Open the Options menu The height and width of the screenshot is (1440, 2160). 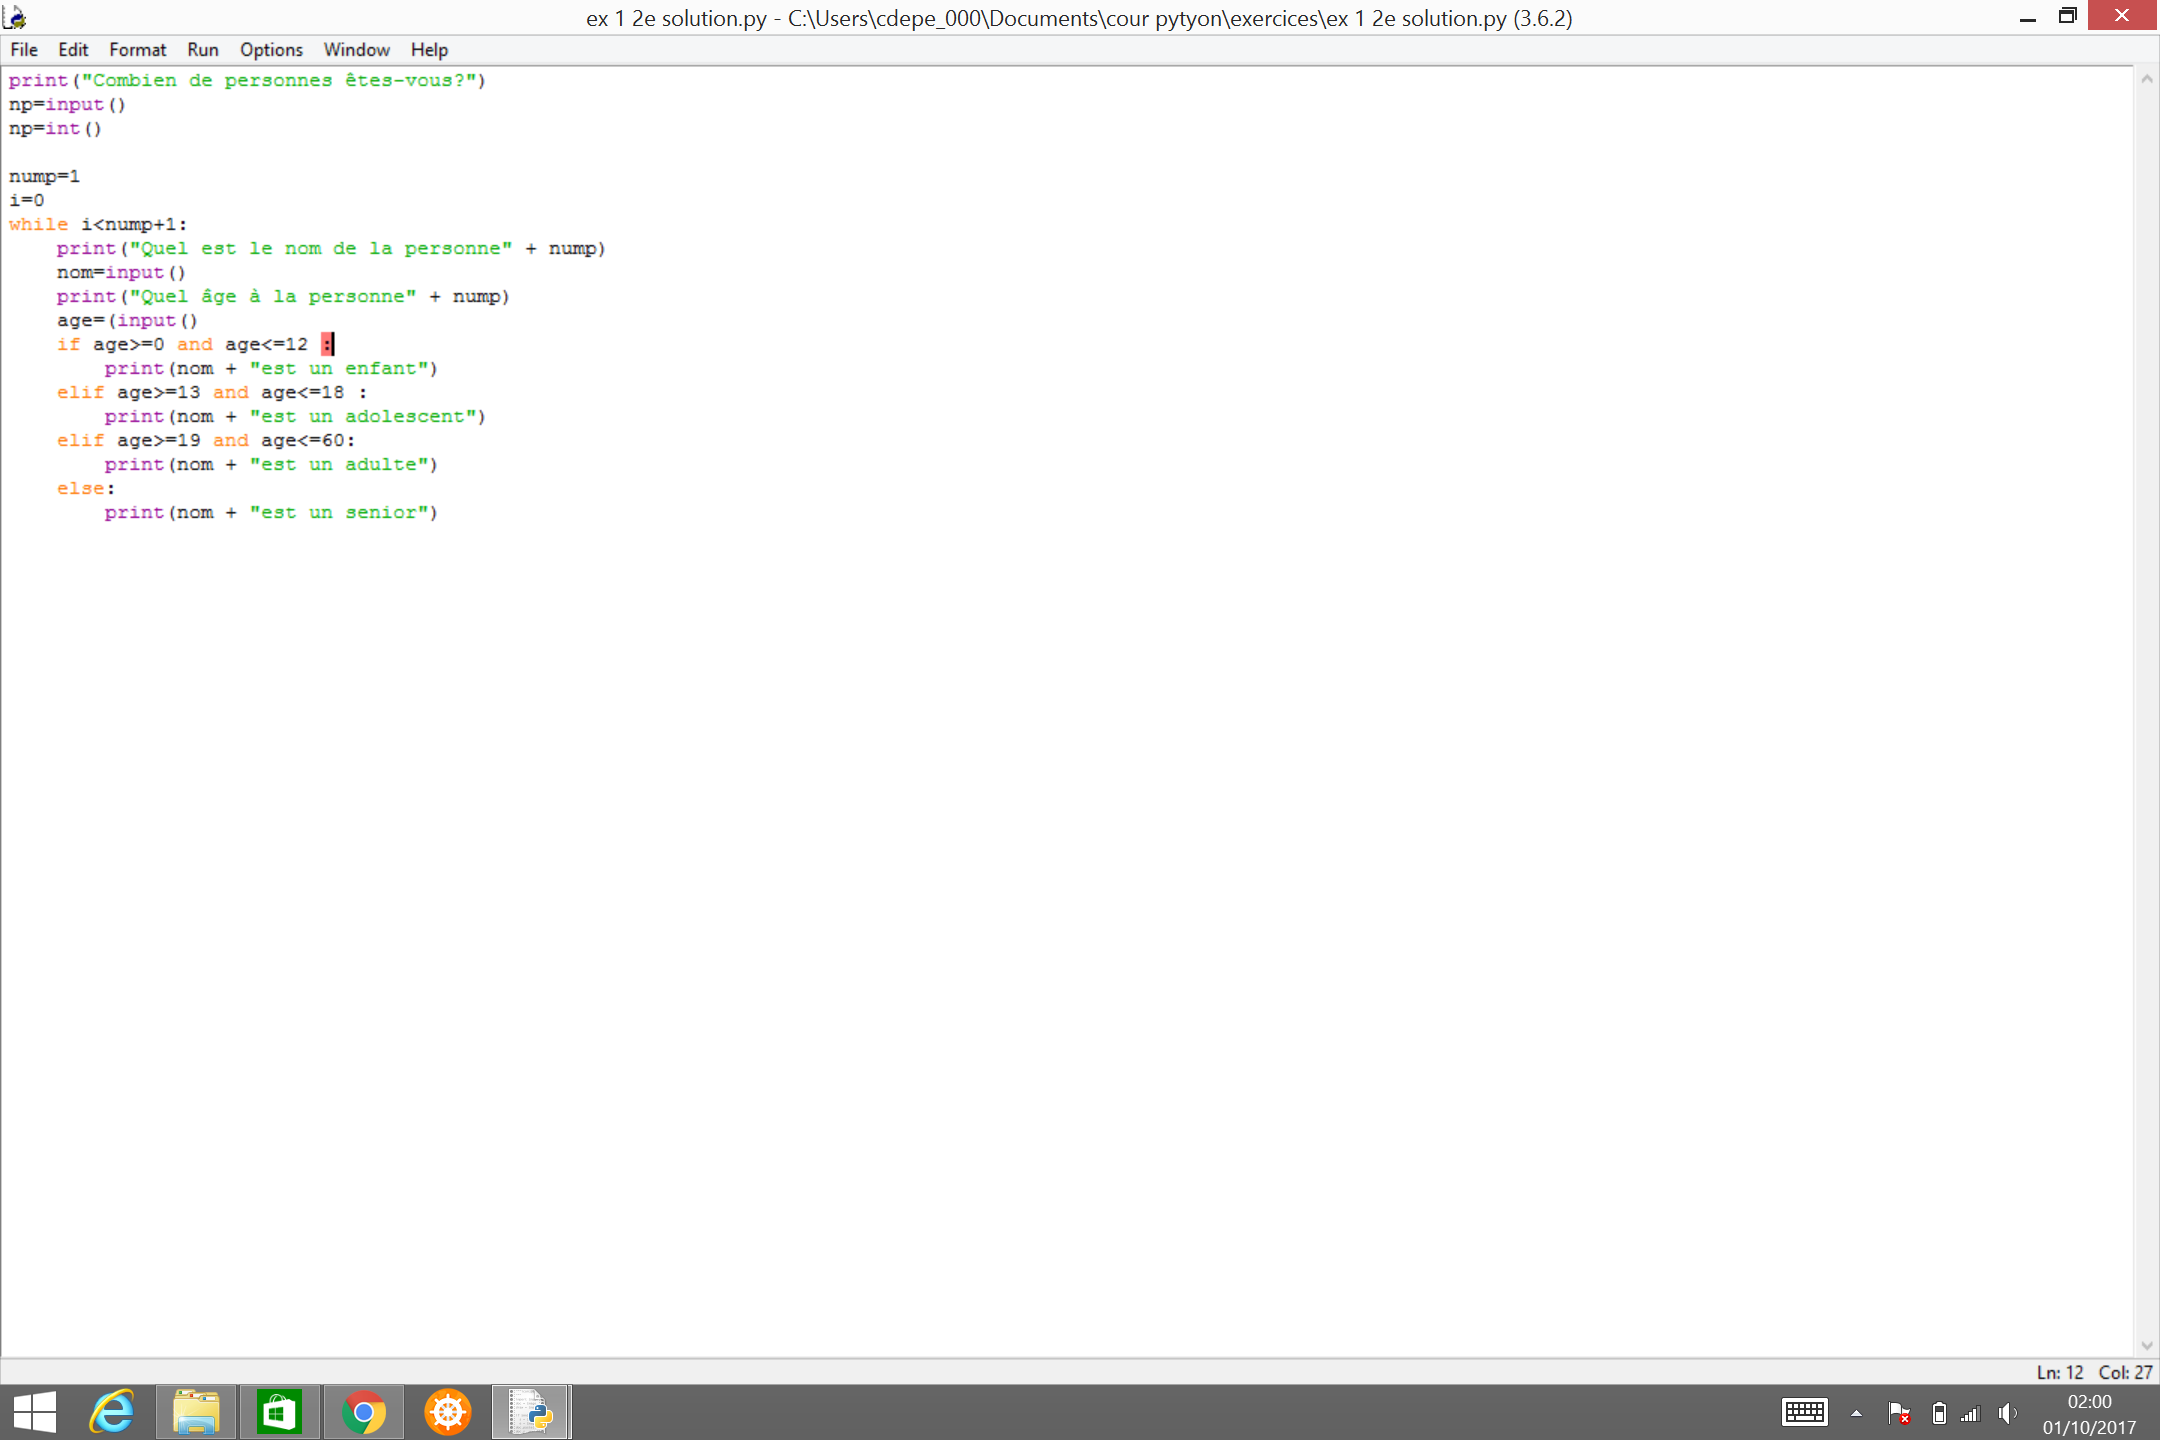coord(271,49)
